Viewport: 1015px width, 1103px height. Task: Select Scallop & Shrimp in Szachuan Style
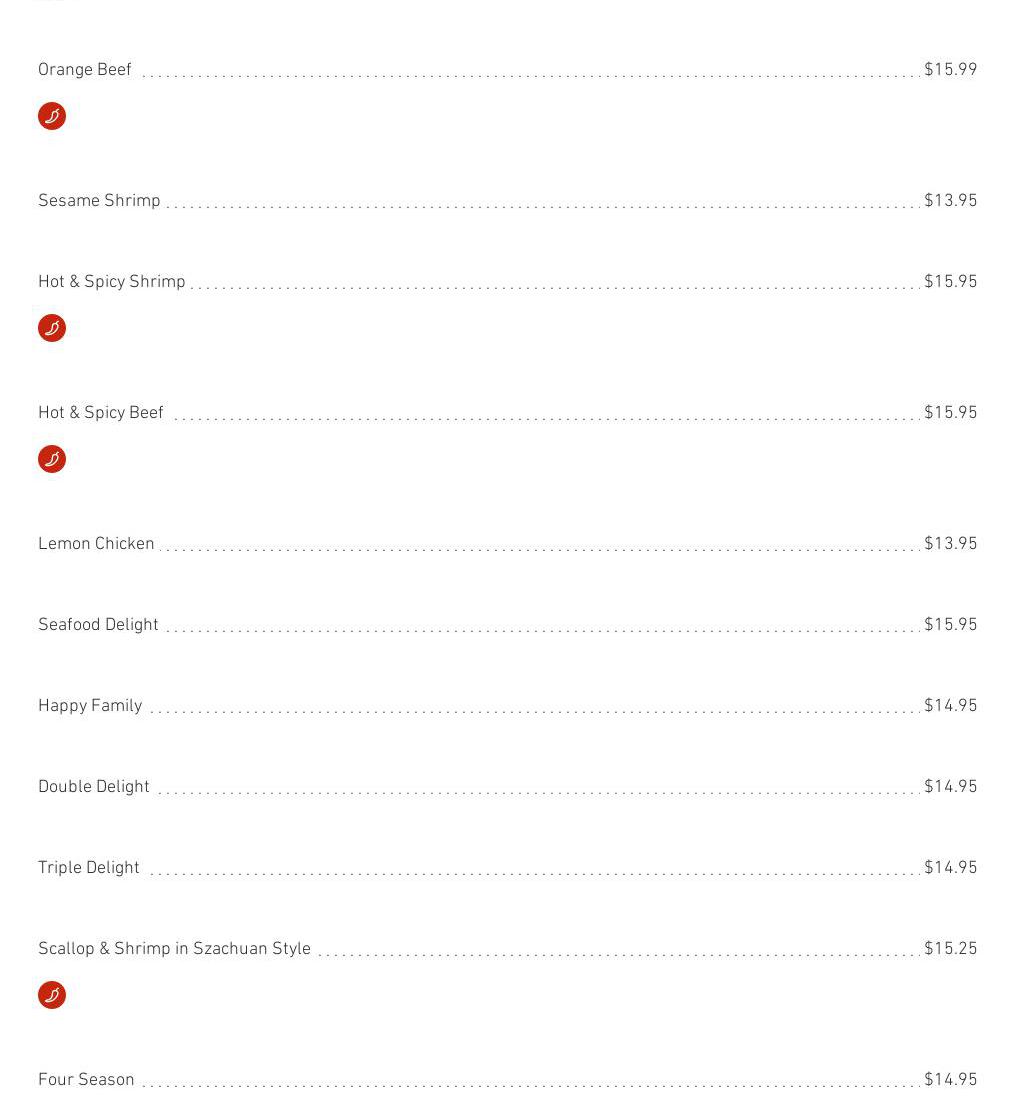pos(174,949)
